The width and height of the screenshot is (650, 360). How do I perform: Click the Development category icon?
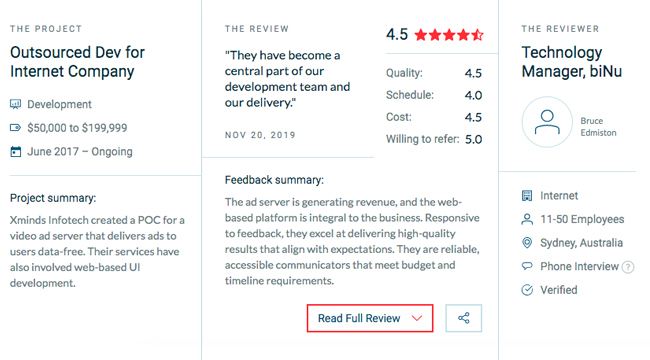click(x=15, y=104)
